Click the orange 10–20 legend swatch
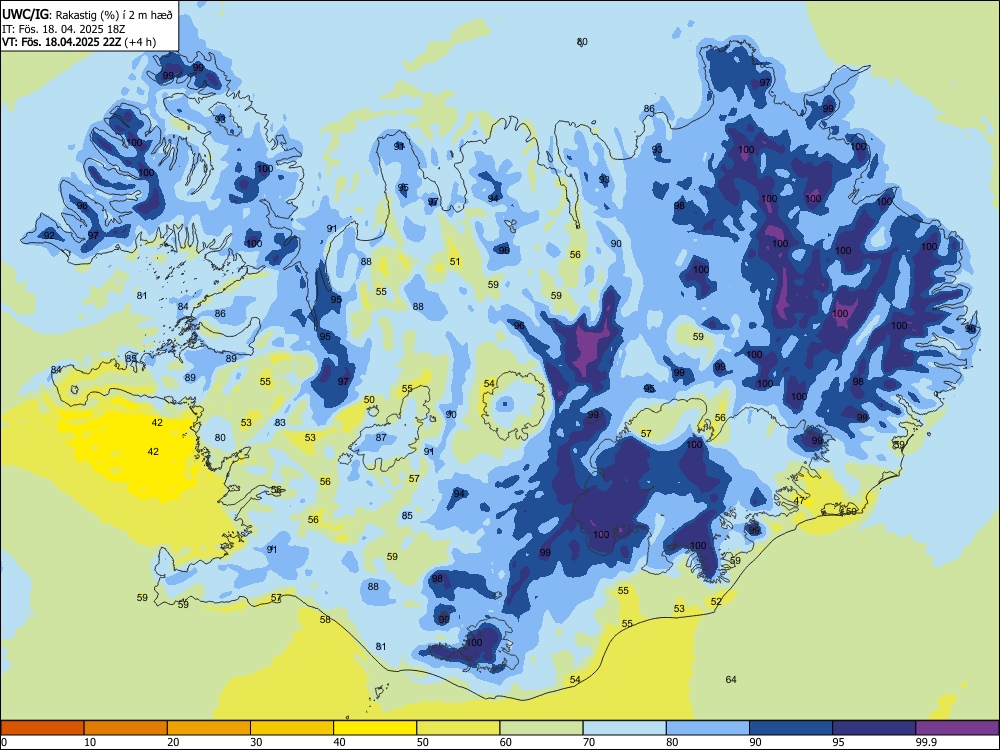1000x750 pixels. [x=126, y=728]
